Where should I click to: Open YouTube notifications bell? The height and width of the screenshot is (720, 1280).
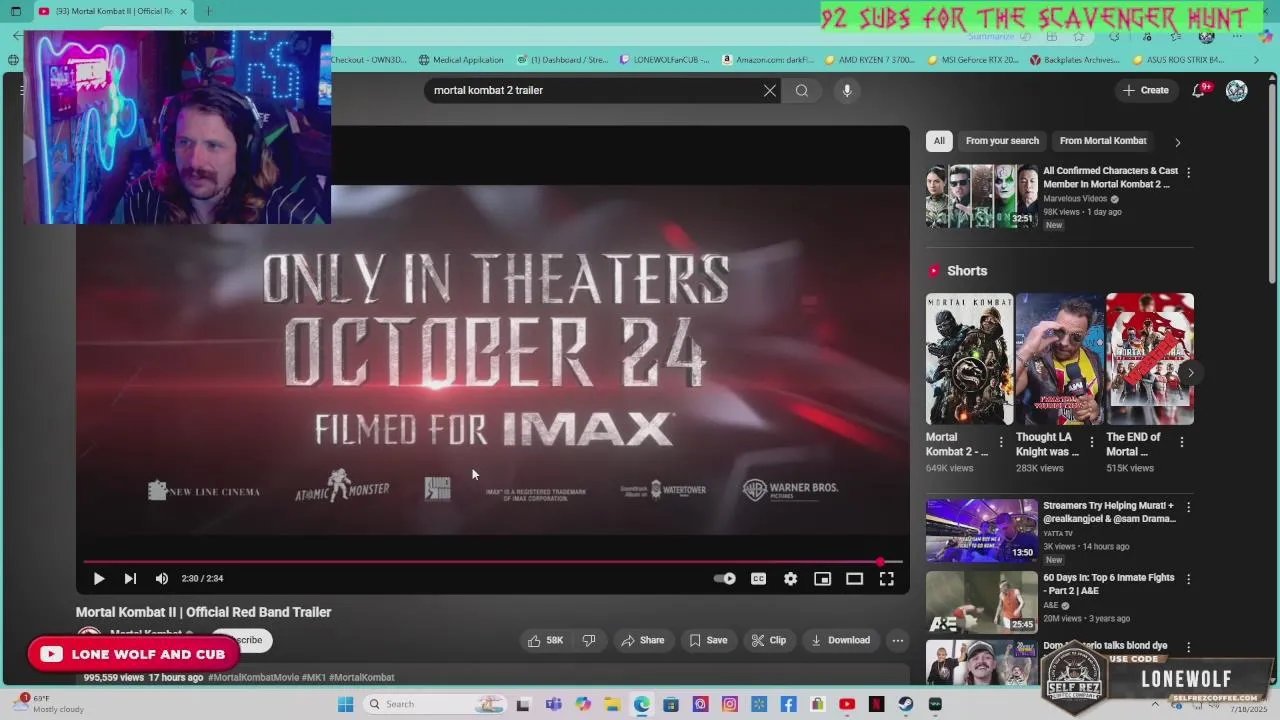(x=1199, y=90)
